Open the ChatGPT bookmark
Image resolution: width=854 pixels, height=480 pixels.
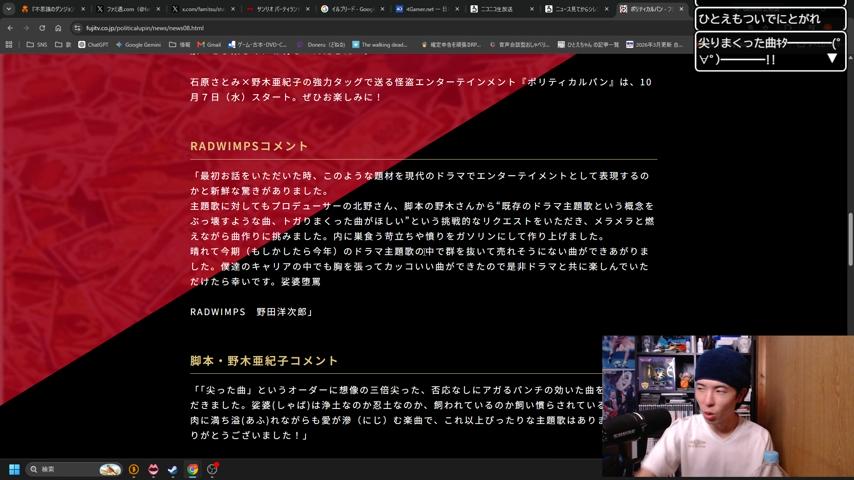(93, 45)
